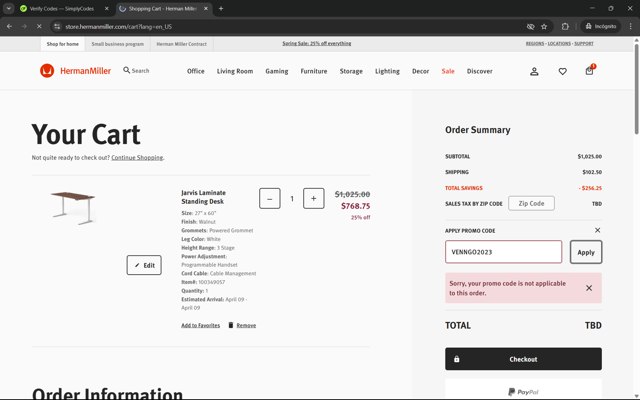The height and width of the screenshot is (400, 640).
Task: Open the Support link
Action: click(x=584, y=43)
